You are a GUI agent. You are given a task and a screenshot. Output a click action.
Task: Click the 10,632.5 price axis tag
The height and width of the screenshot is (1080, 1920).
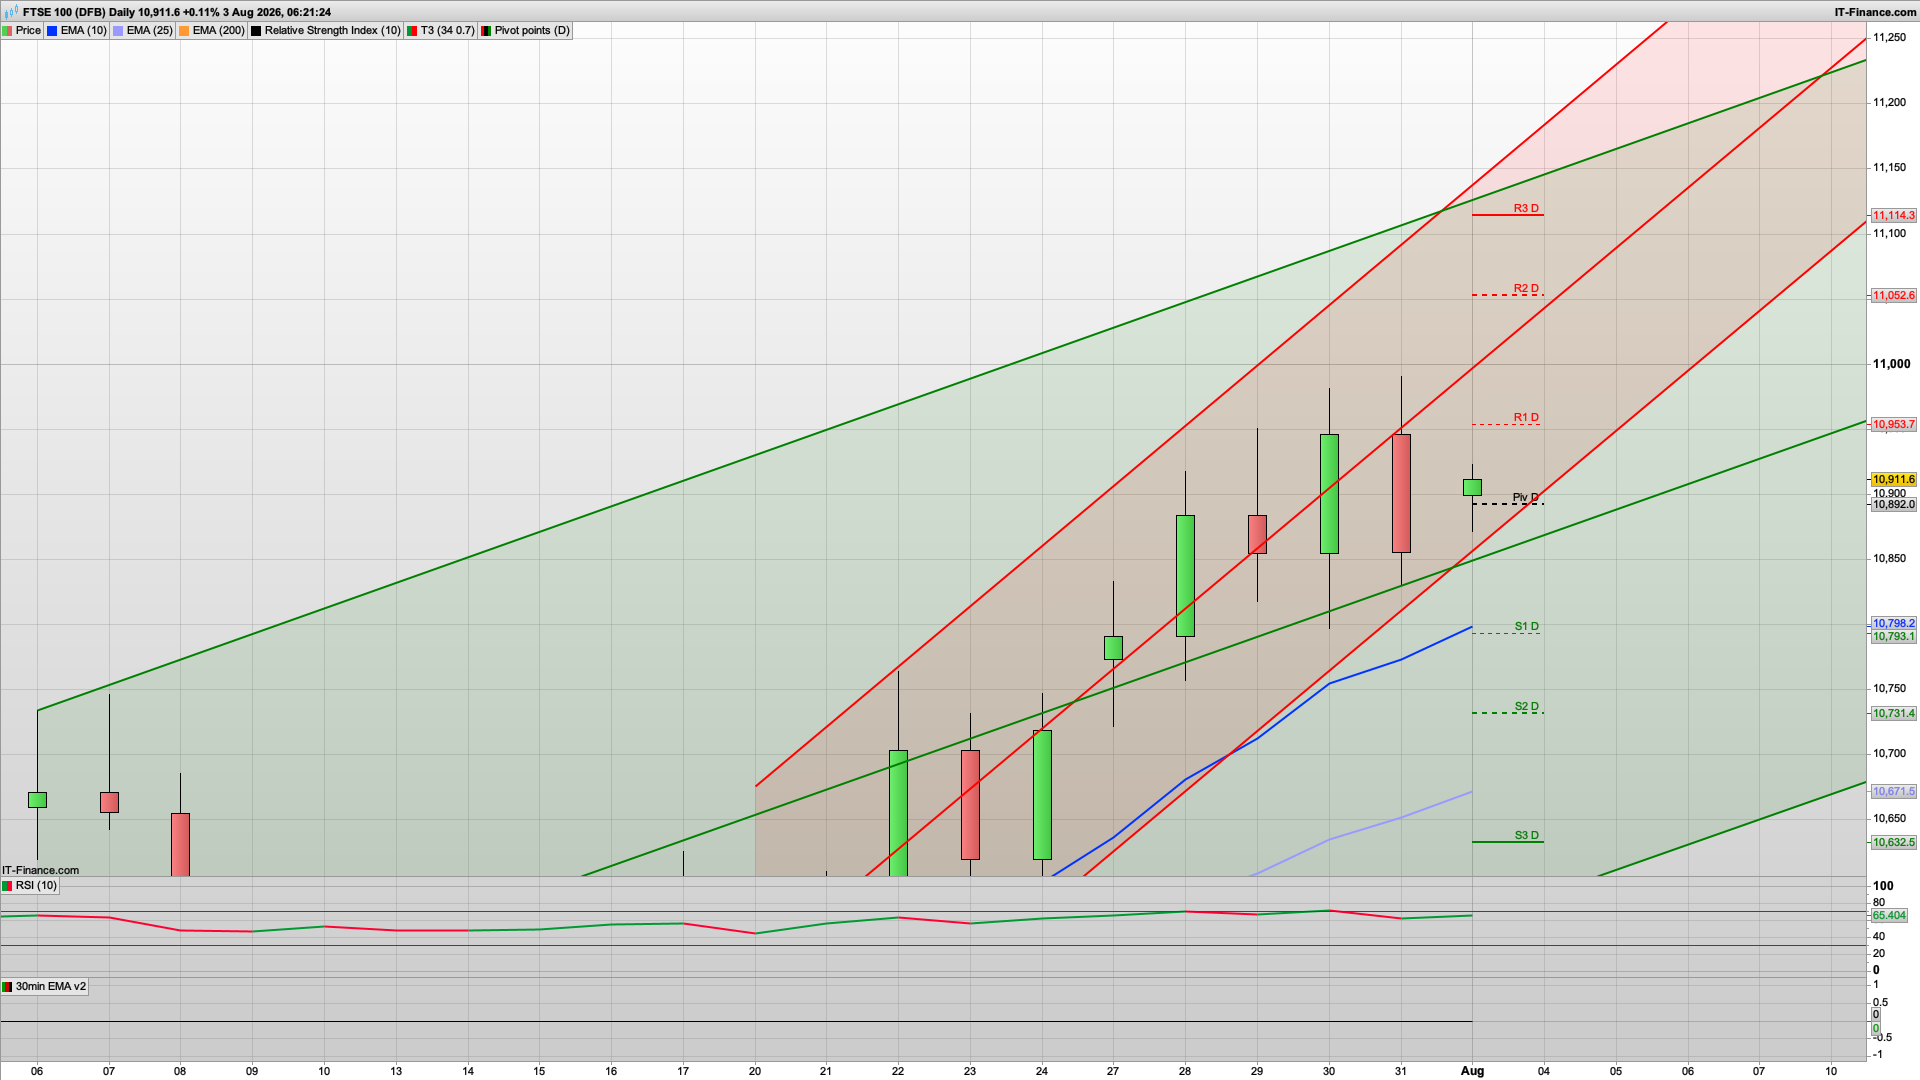coord(1893,843)
